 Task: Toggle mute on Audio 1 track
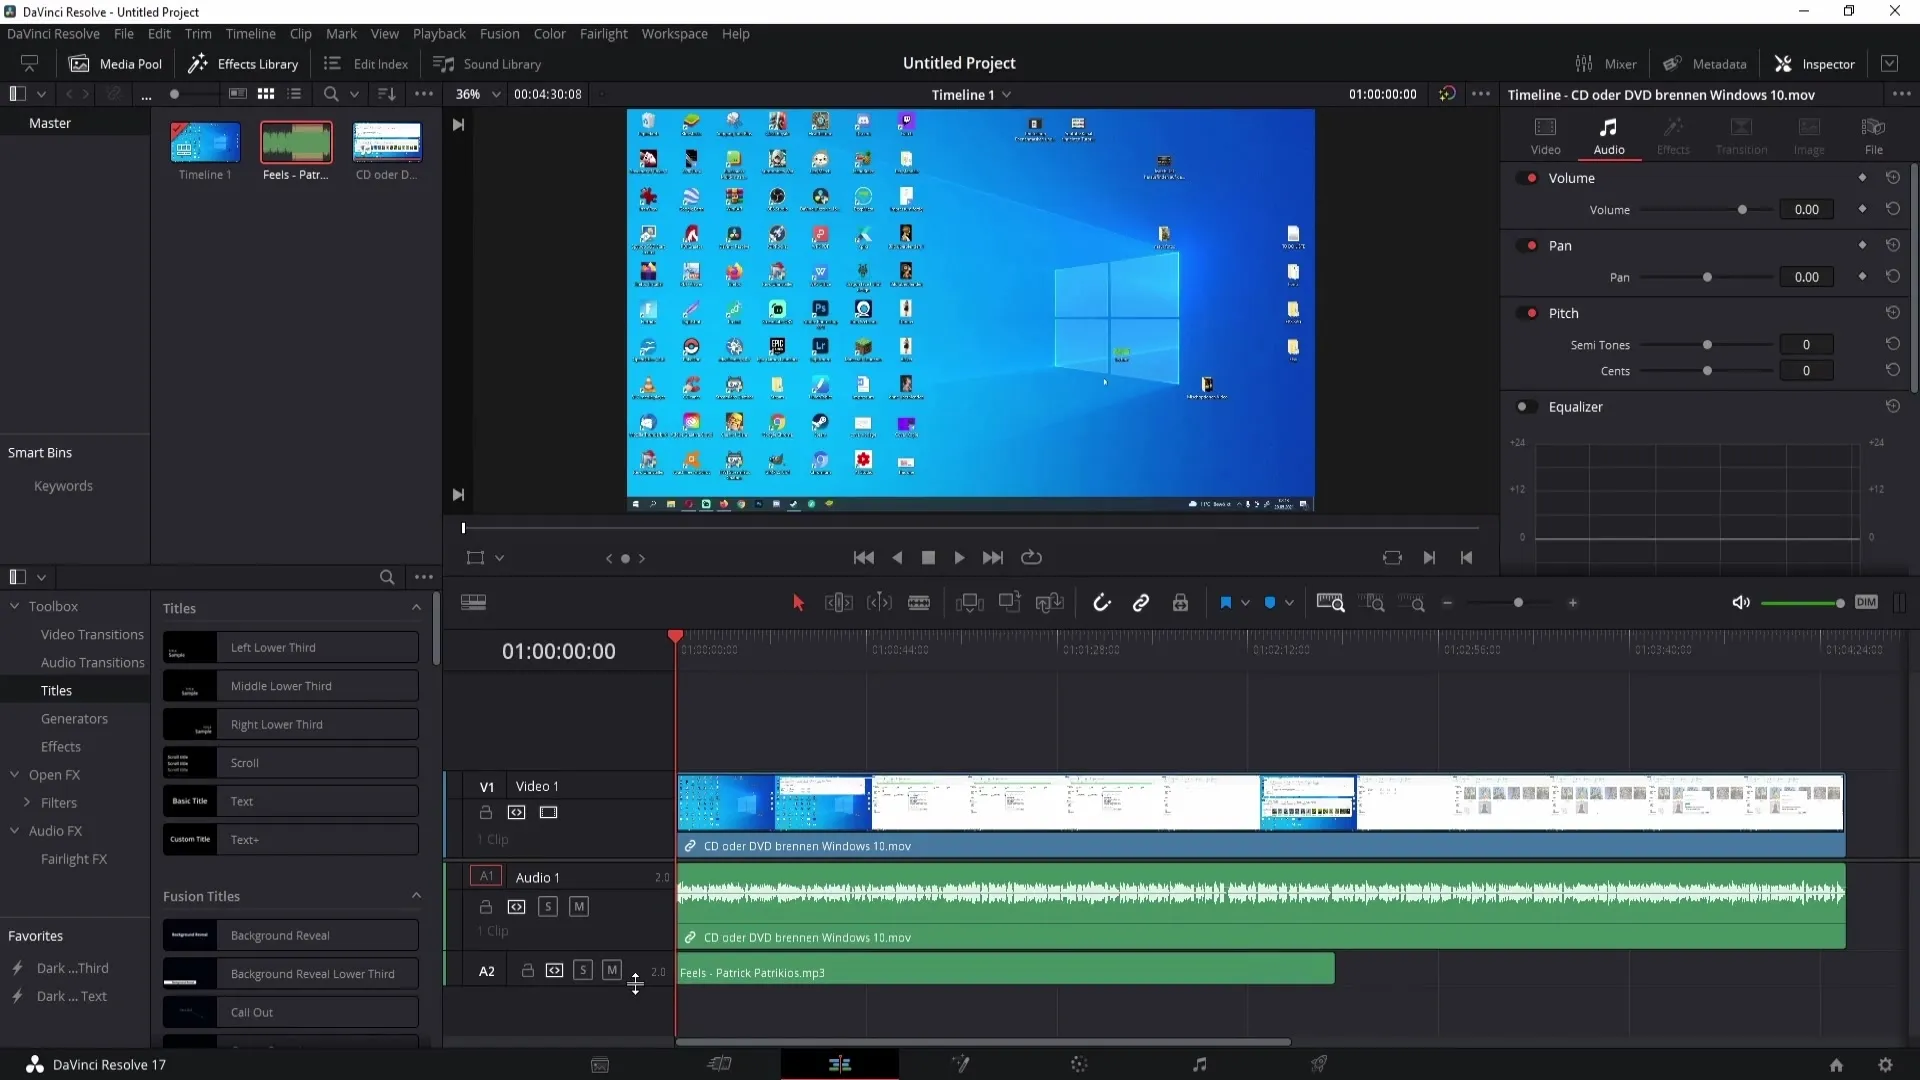click(x=578, y=906)
